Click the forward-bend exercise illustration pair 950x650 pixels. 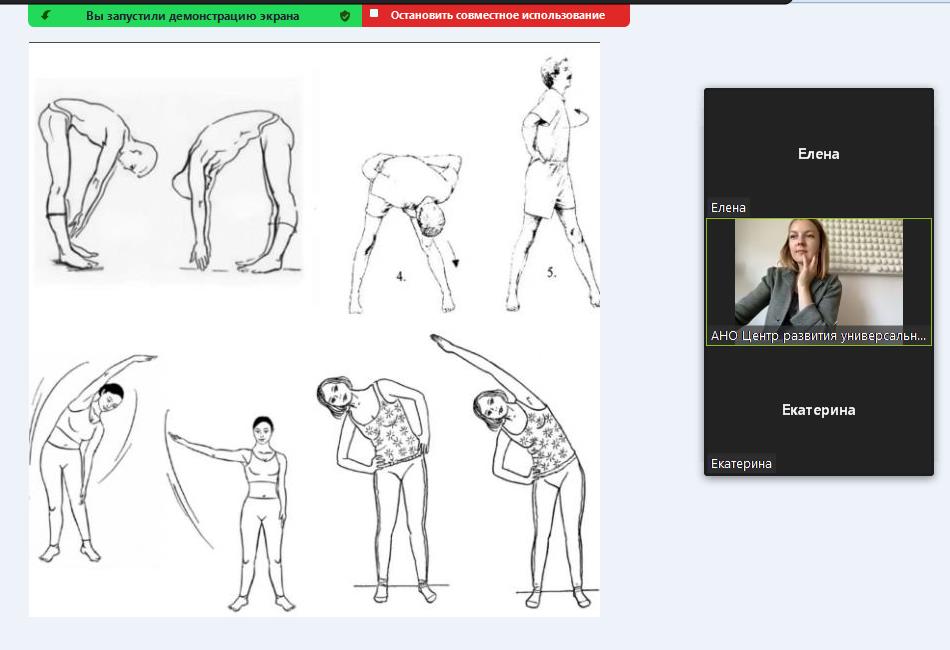point(168,182)
